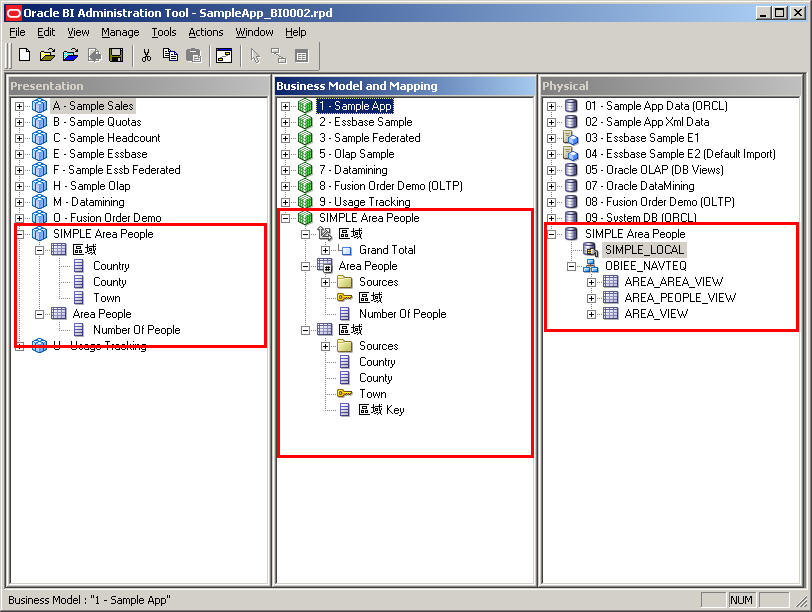The height and width of the screenshot is (612, 812).
Task: Click the Grand Total level icon
Action: (345, 250)
